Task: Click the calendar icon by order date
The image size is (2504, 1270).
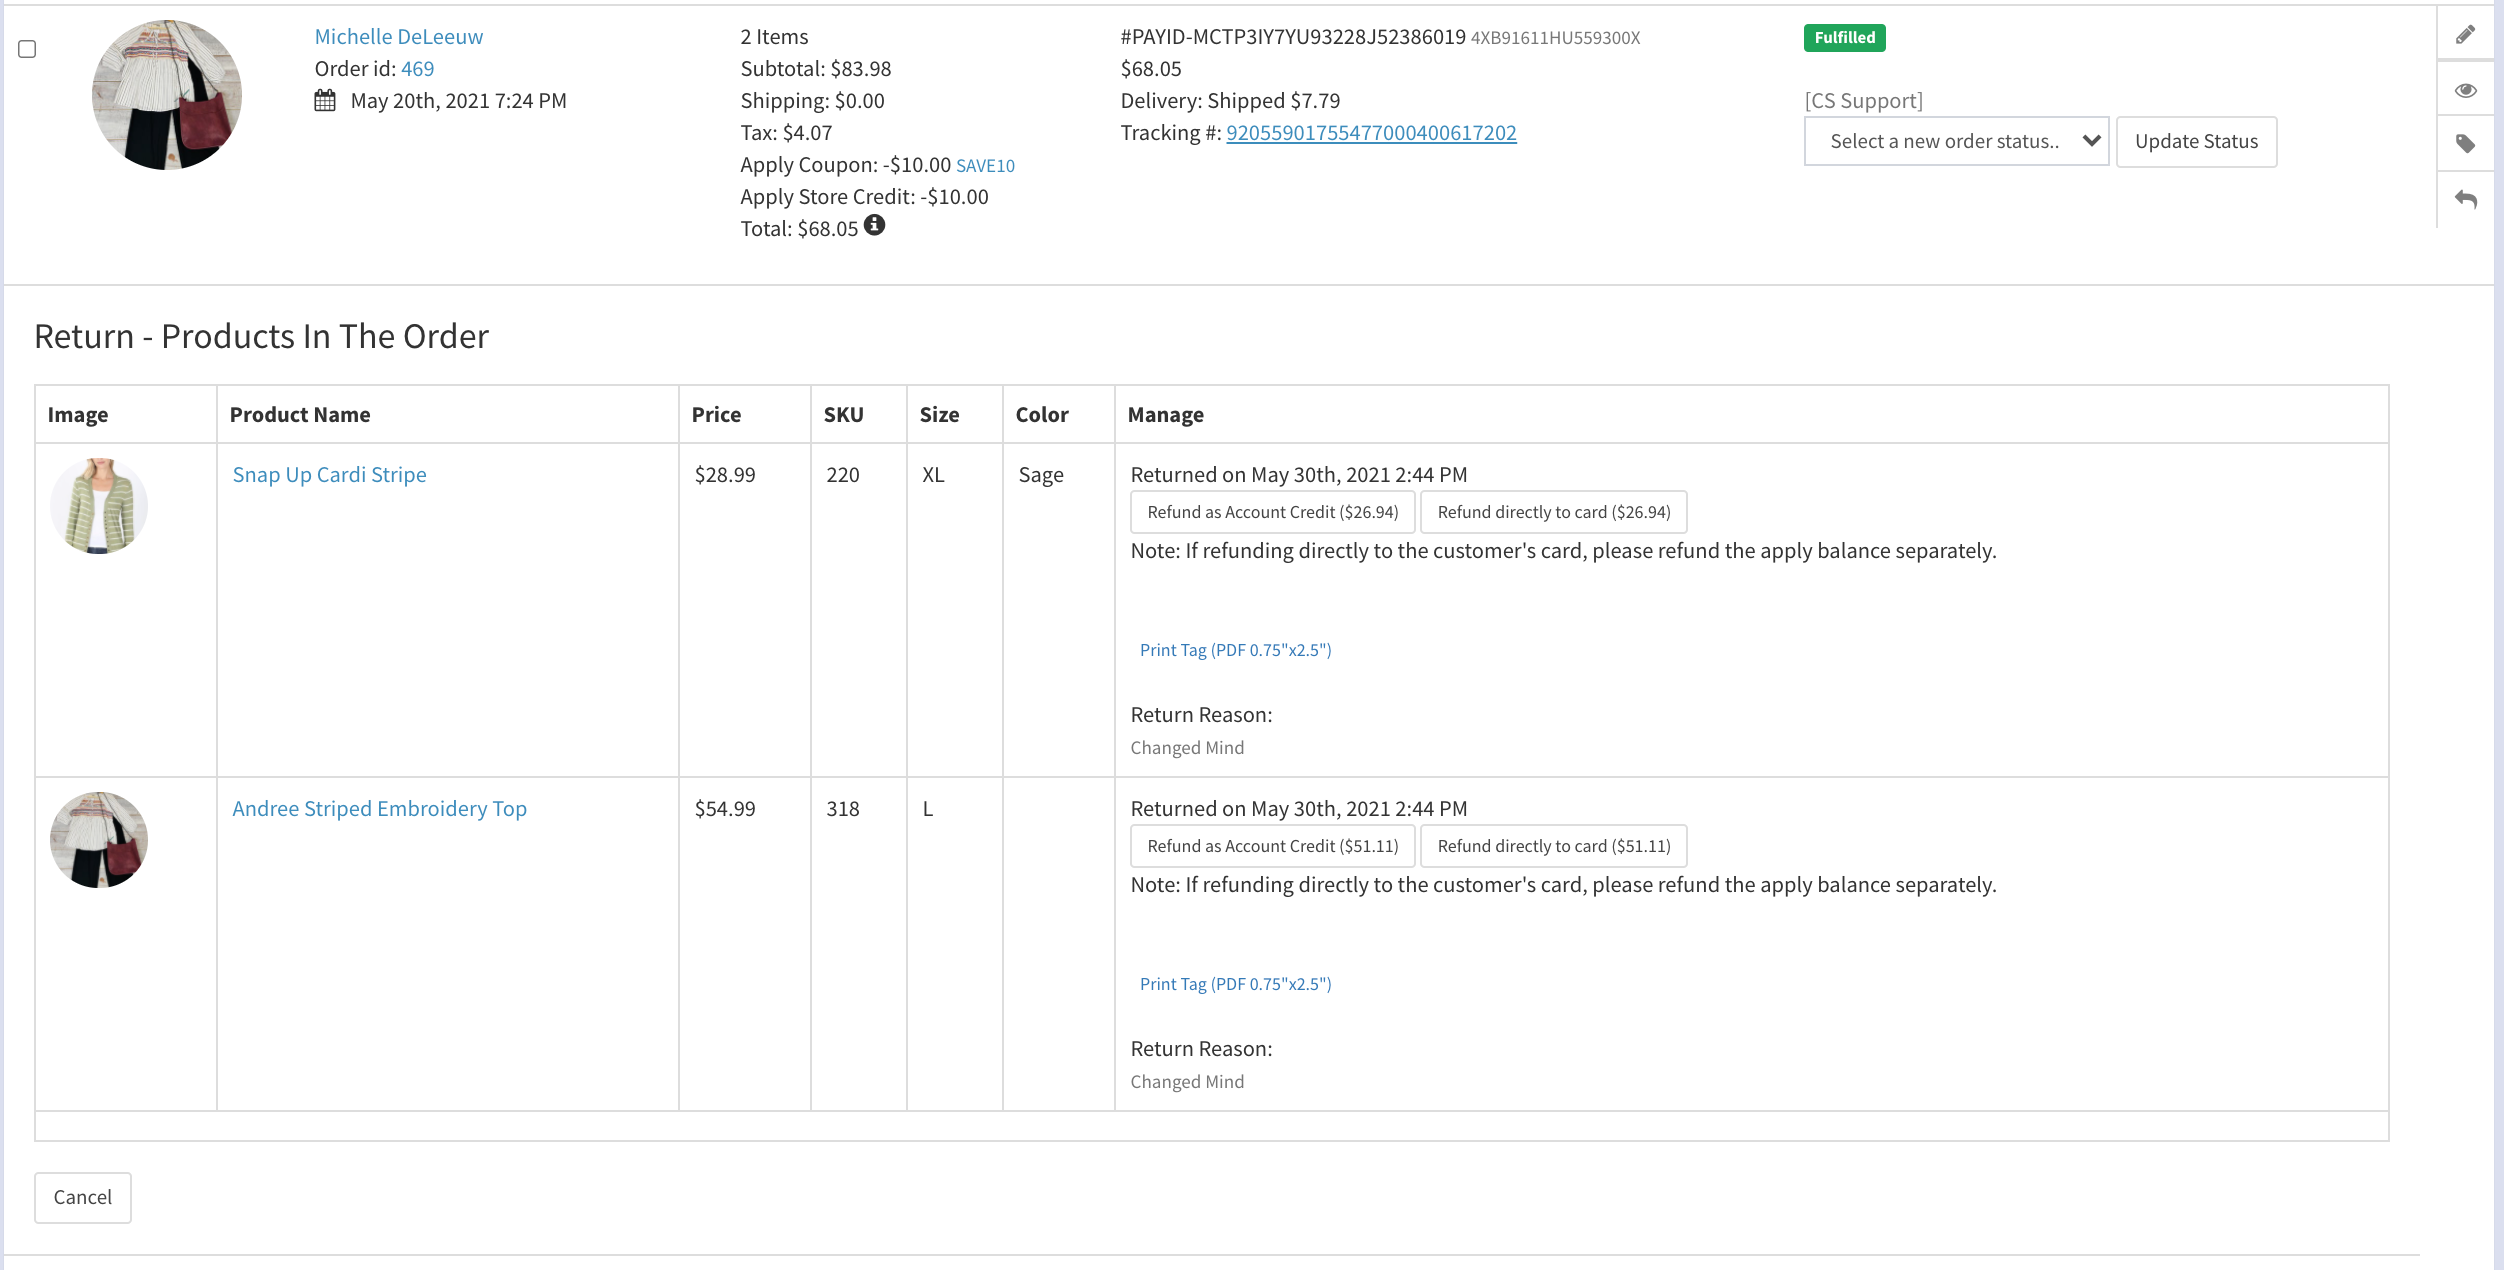Action: [x=325, y=101]
